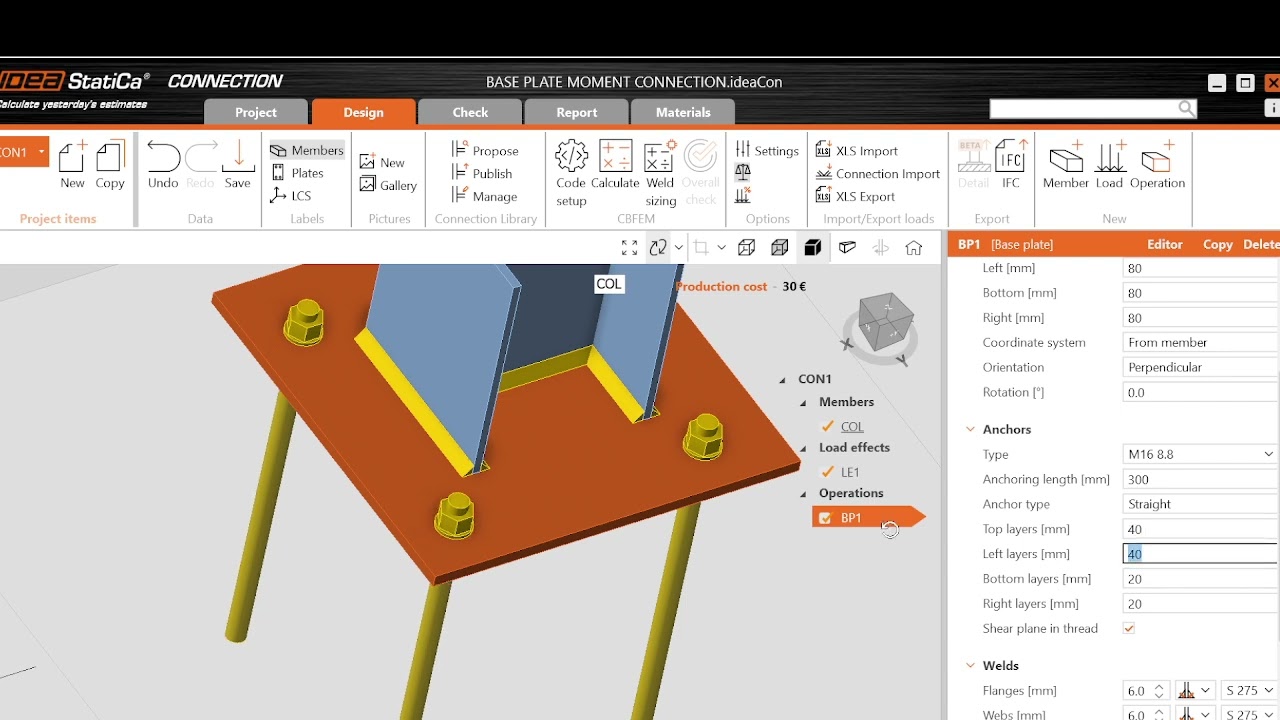The width and height of the screenshot is (1280, 720).
Task: Click the Top layers value field
Action: coord(1200,529)
